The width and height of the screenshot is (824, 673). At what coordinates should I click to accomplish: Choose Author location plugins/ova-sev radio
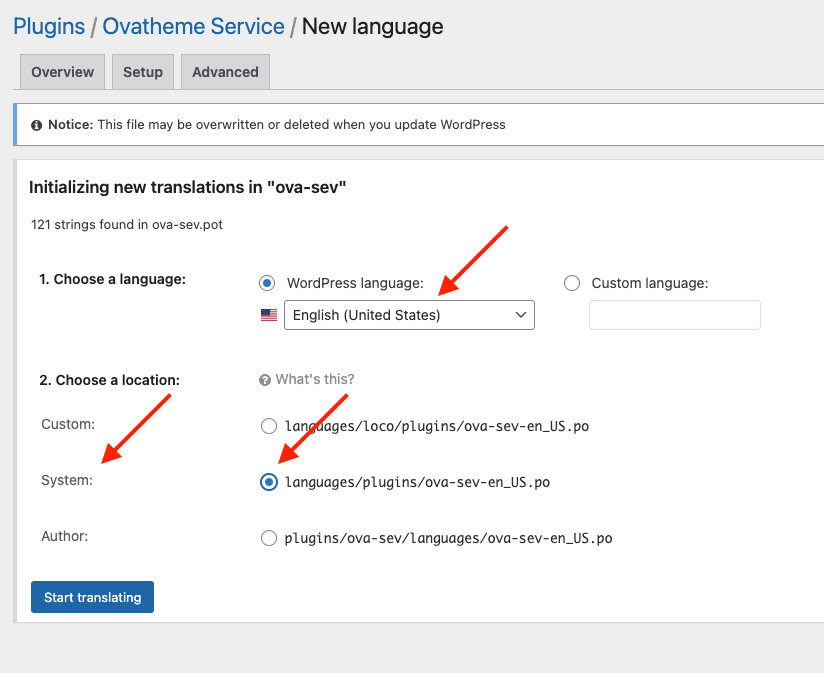269,538
